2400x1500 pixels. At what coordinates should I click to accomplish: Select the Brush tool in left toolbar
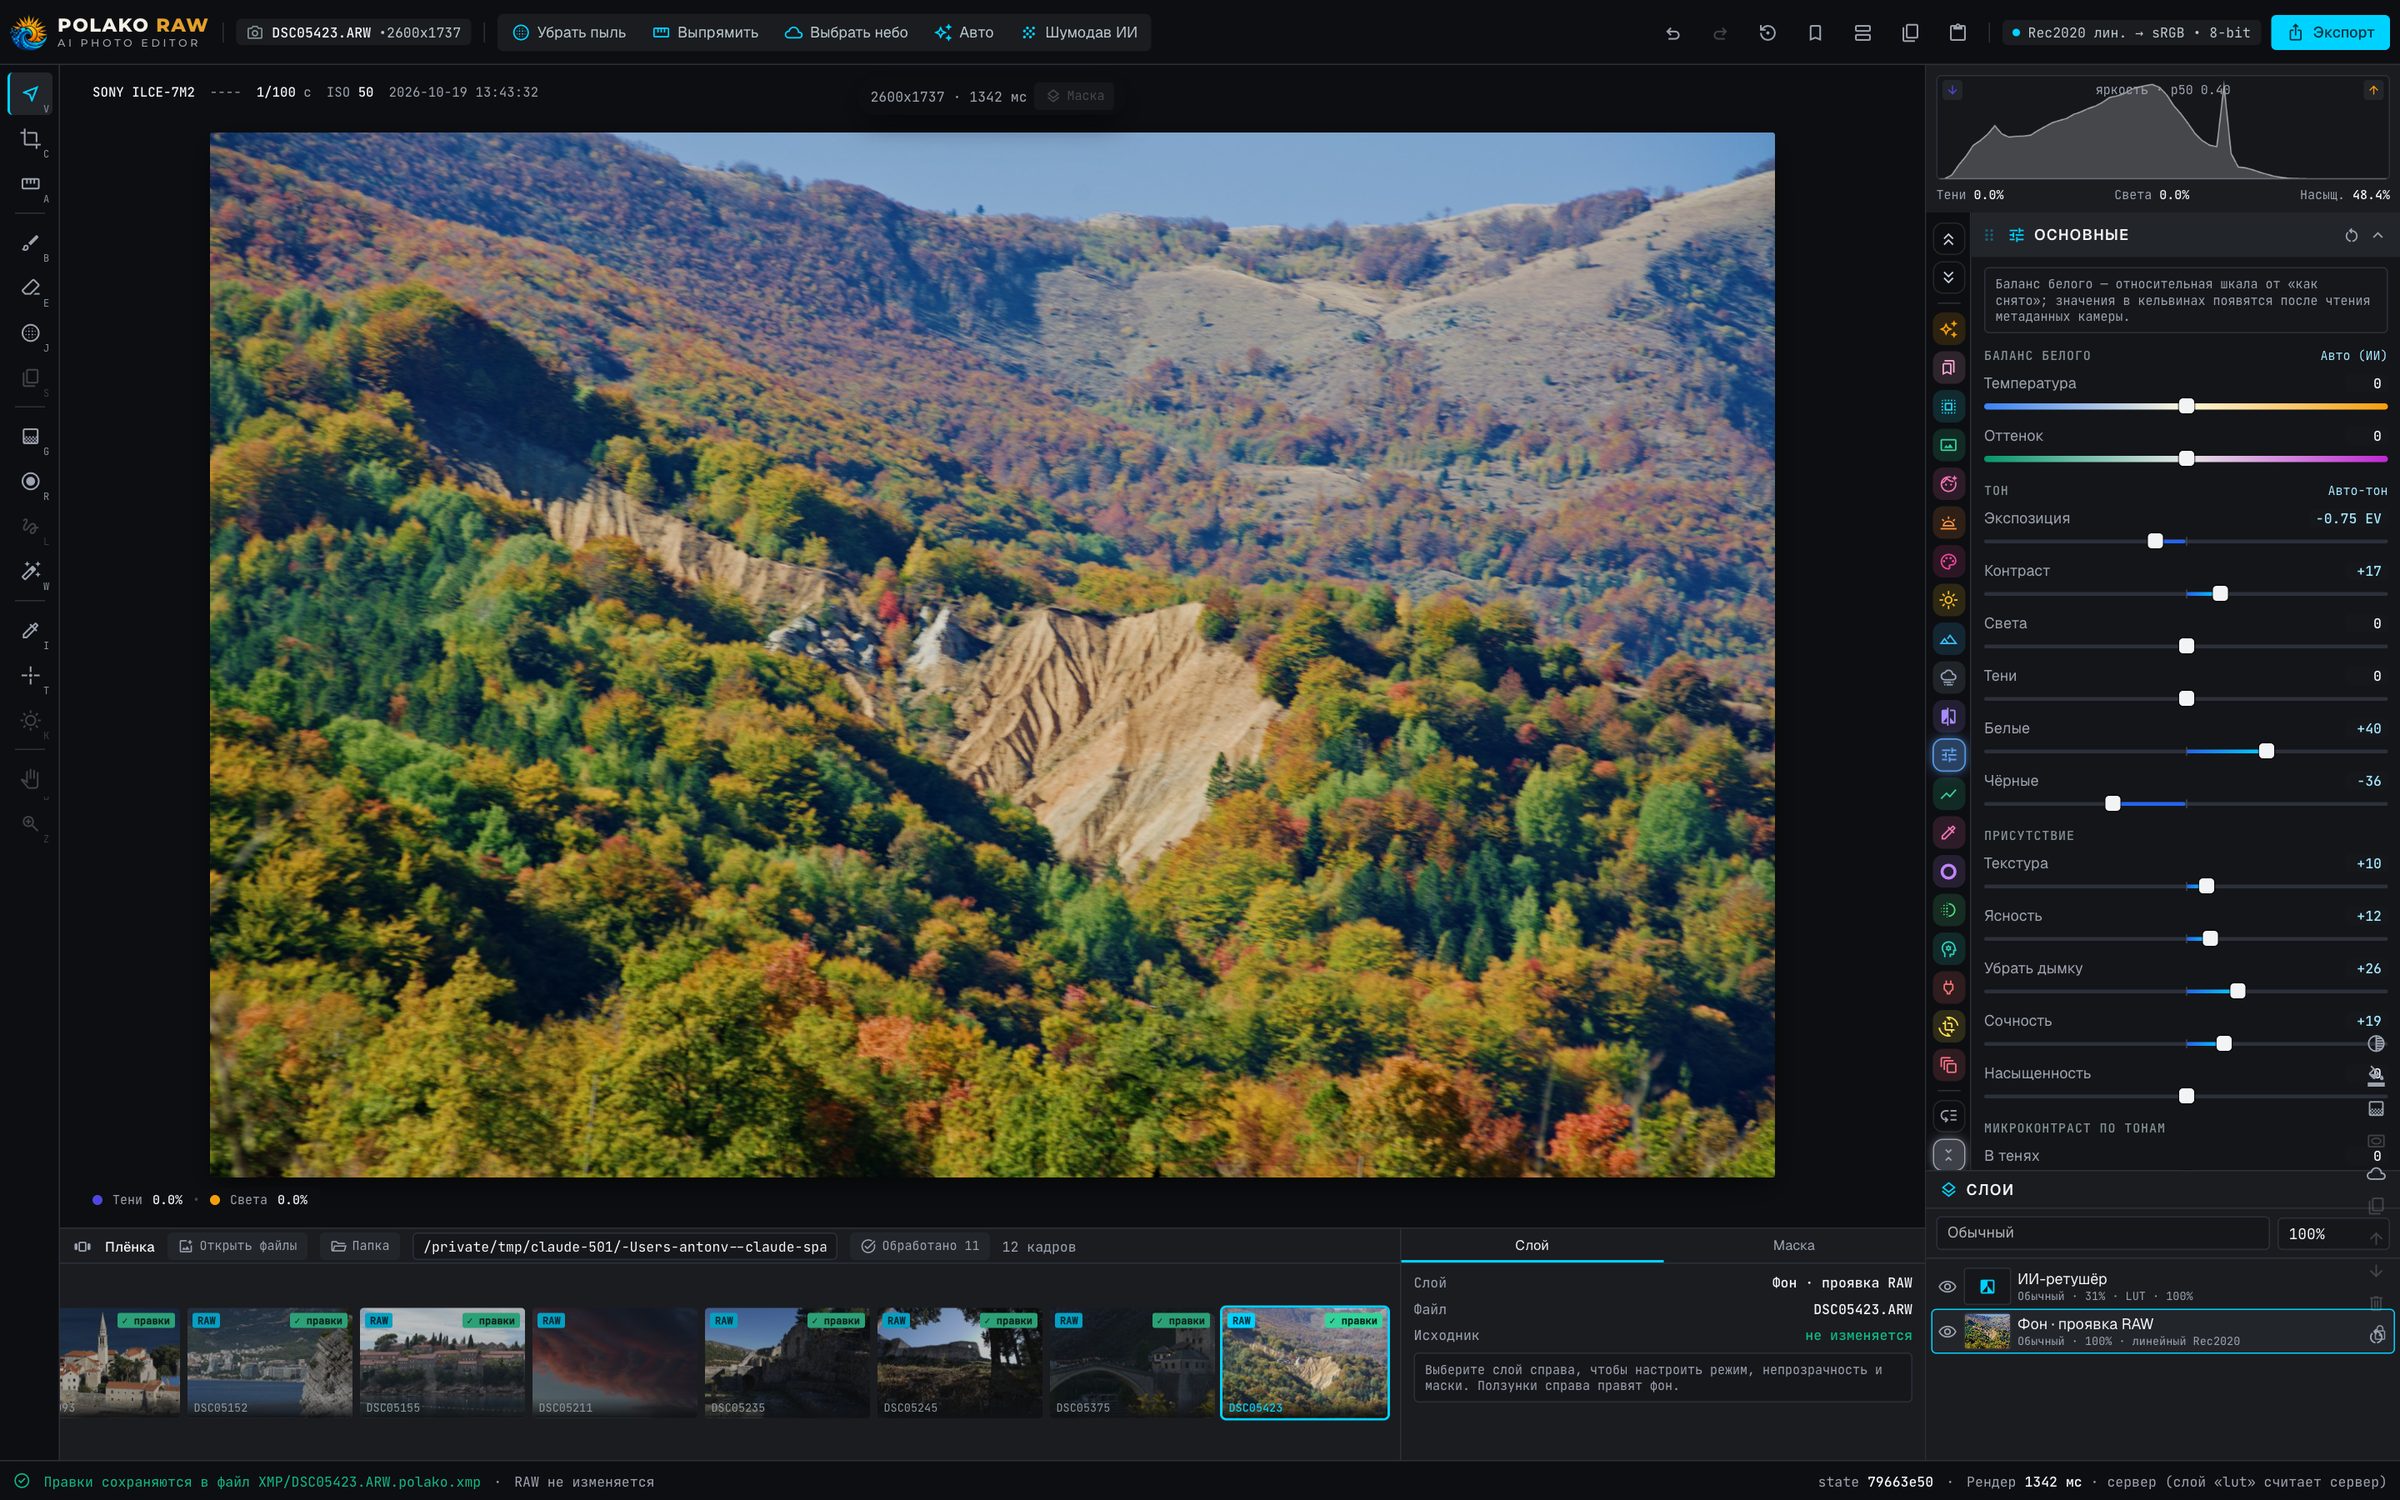(31, 243)
